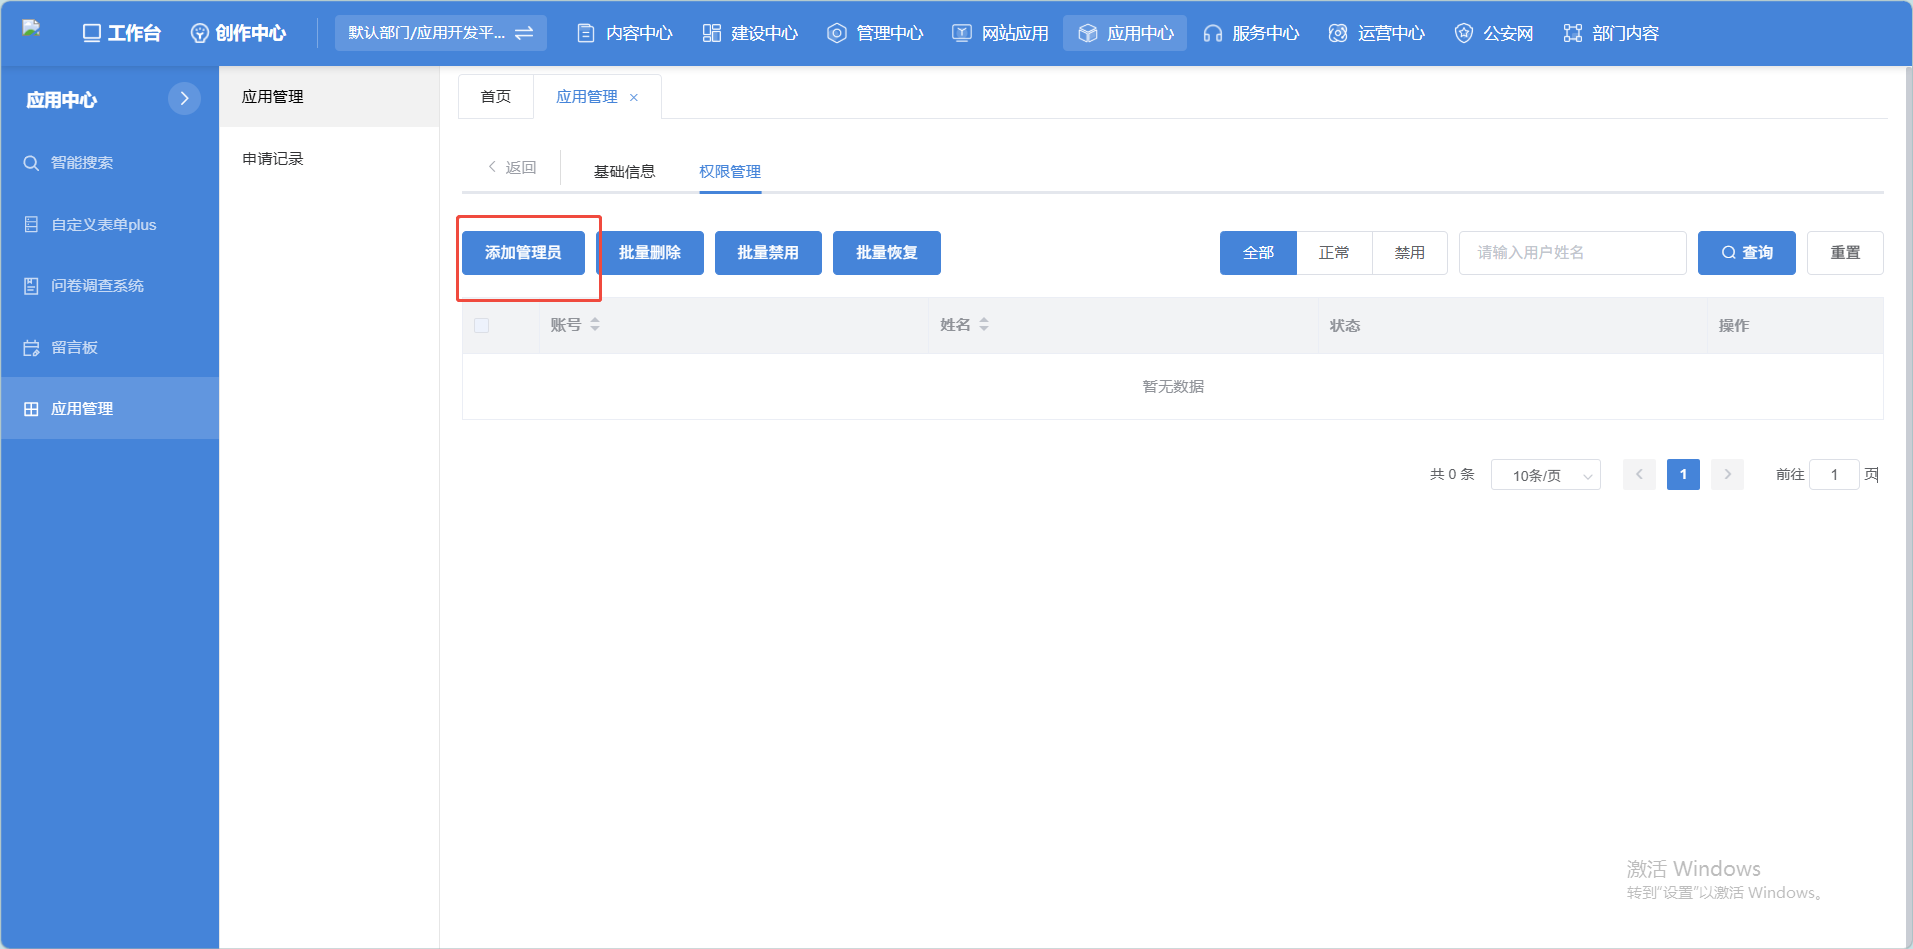Collapse sidebar with round arrow button

(184, 98)
